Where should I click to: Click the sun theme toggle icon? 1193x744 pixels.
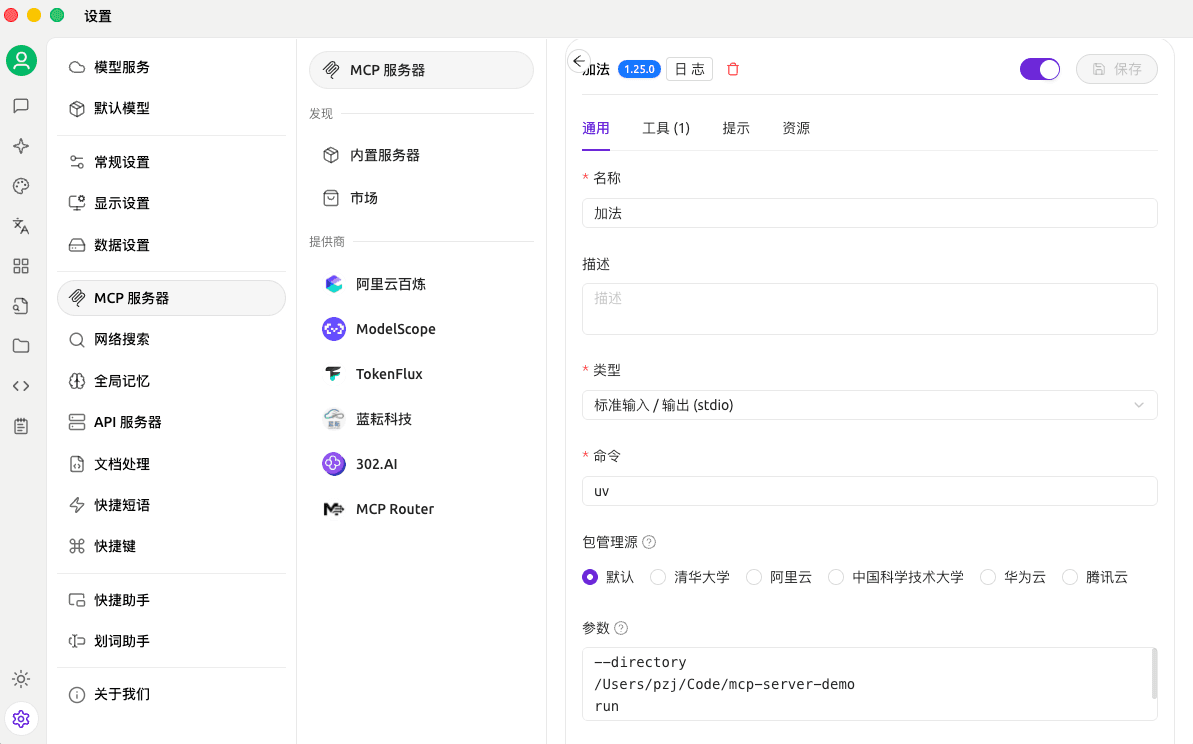(21, 679)
